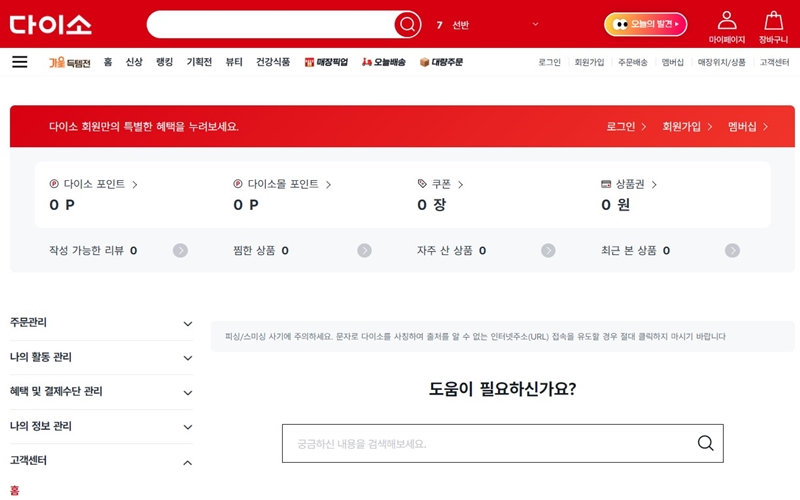Click the 오늘의 발견 badge
Screen dimensions: 800x500
tap(645, 24)
